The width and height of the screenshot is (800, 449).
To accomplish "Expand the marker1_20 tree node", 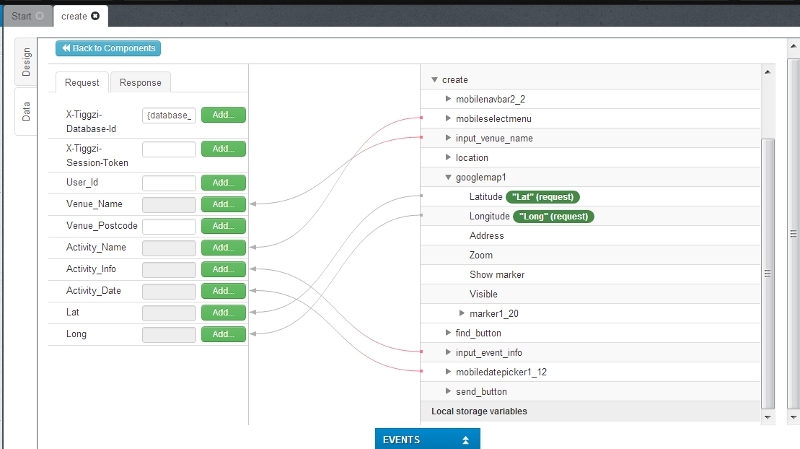I will pyautogui.click(x=462, y=313).
